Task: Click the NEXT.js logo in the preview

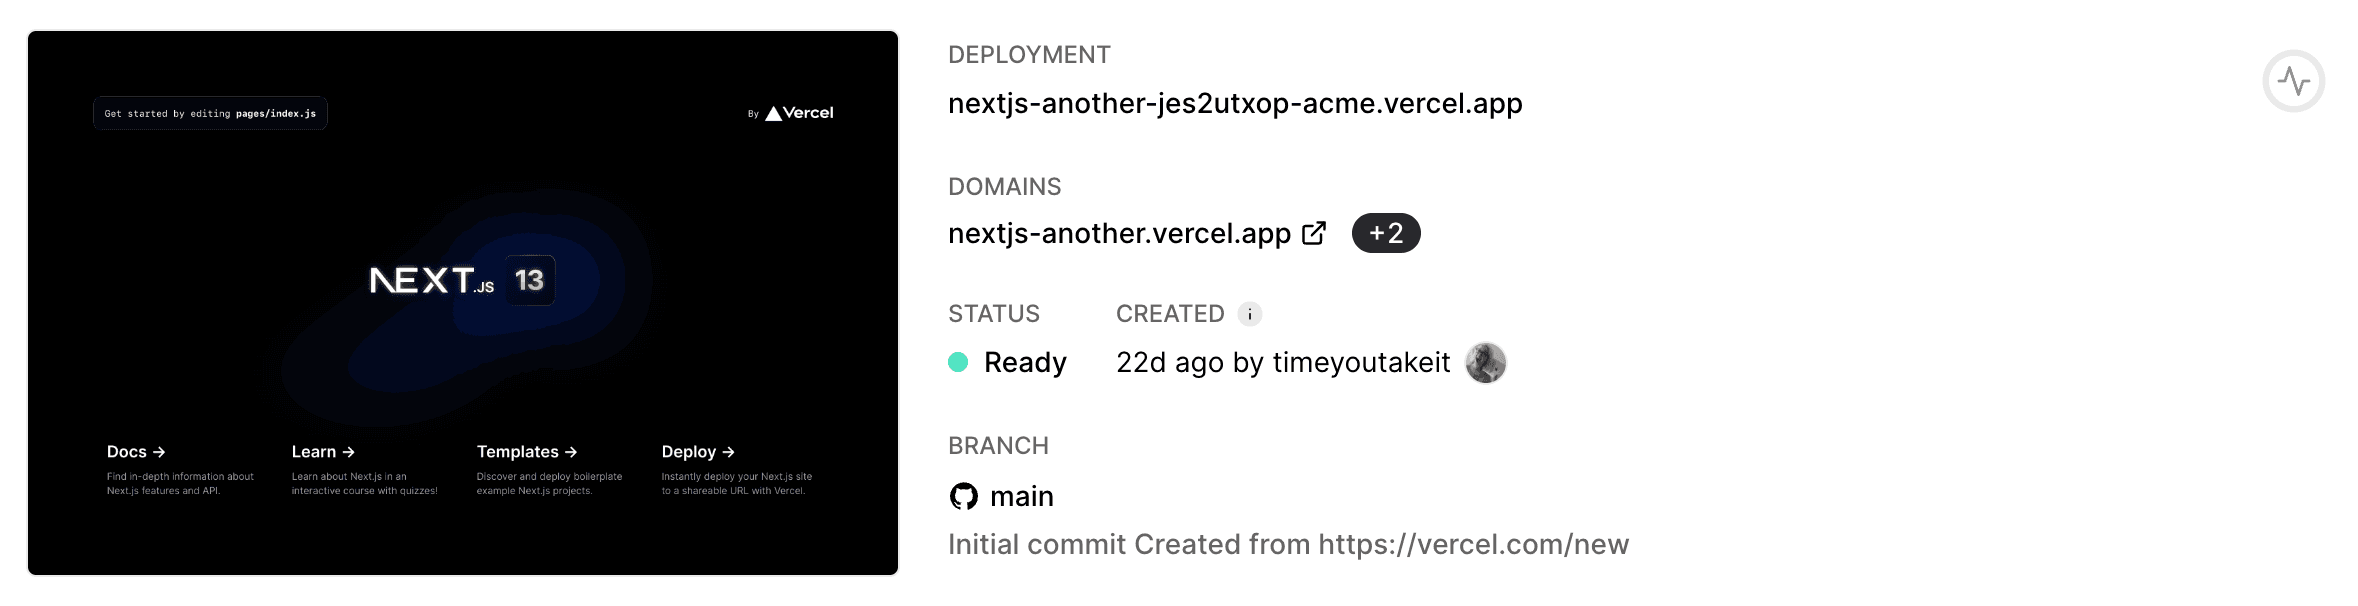Action: pyautogui.click(x=431, y=281)
